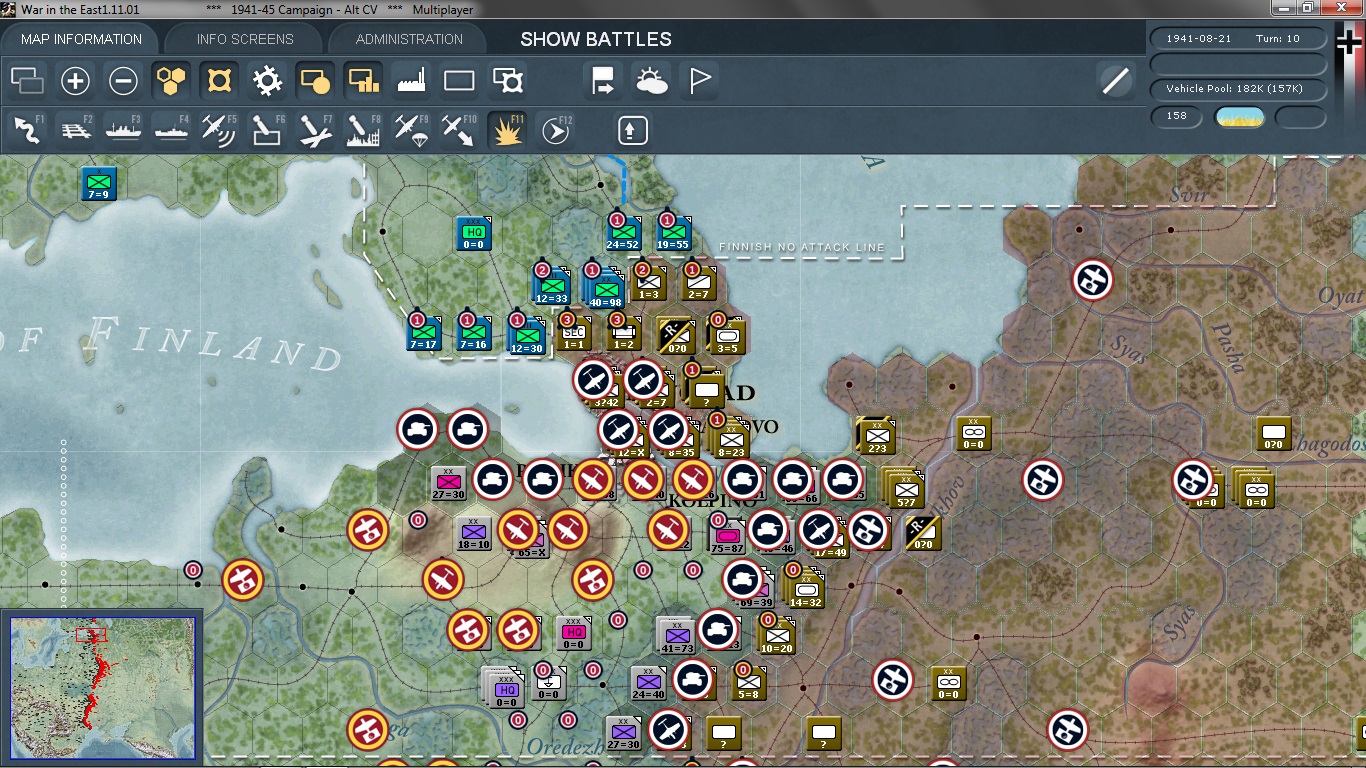Toggle the yellow hexagon grid display
1366x768 pixels.
171,80
